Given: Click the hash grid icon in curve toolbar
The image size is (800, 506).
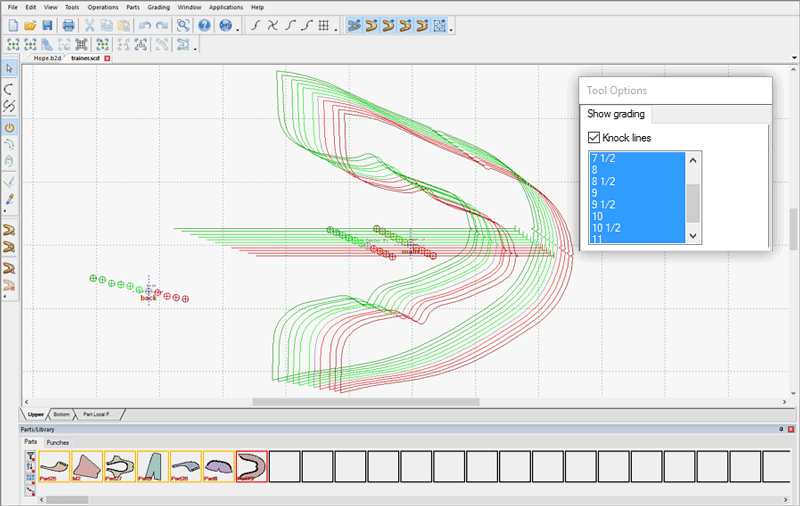Looking at the screenshot, I should pyautogui.click(x=323, y=26).
